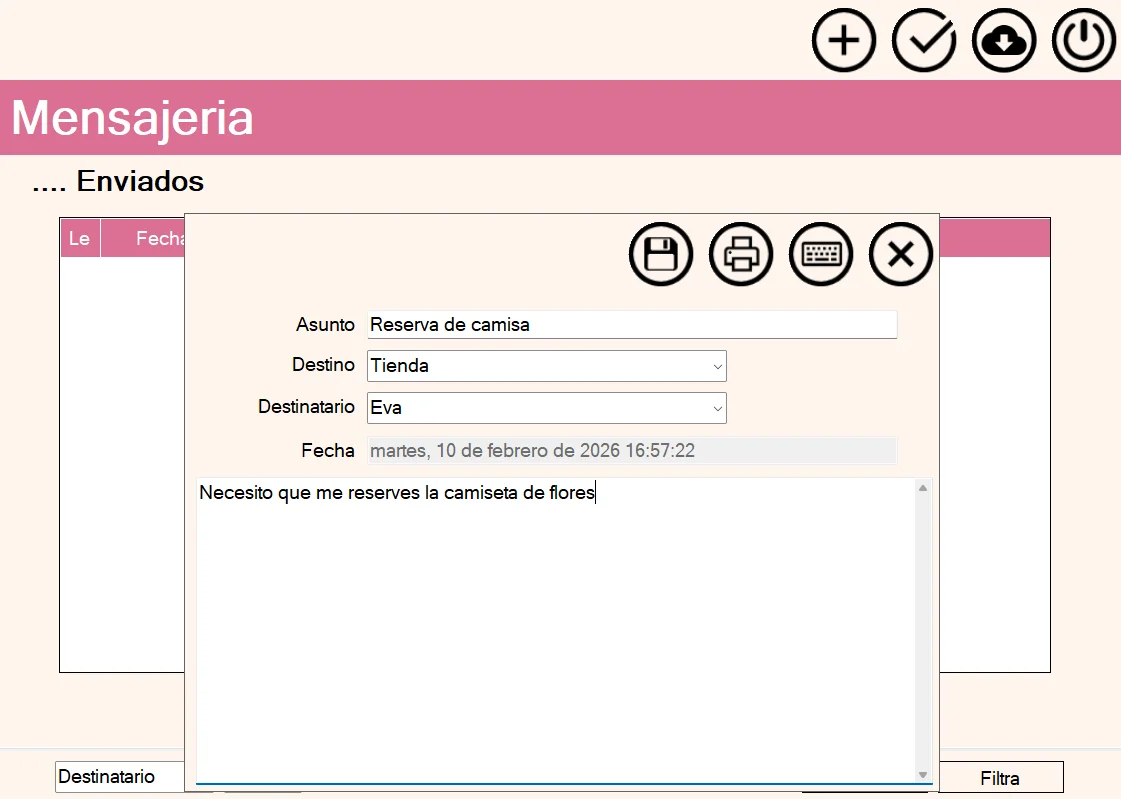
Task: Click the Fecha date field
Action: point(631,451)
